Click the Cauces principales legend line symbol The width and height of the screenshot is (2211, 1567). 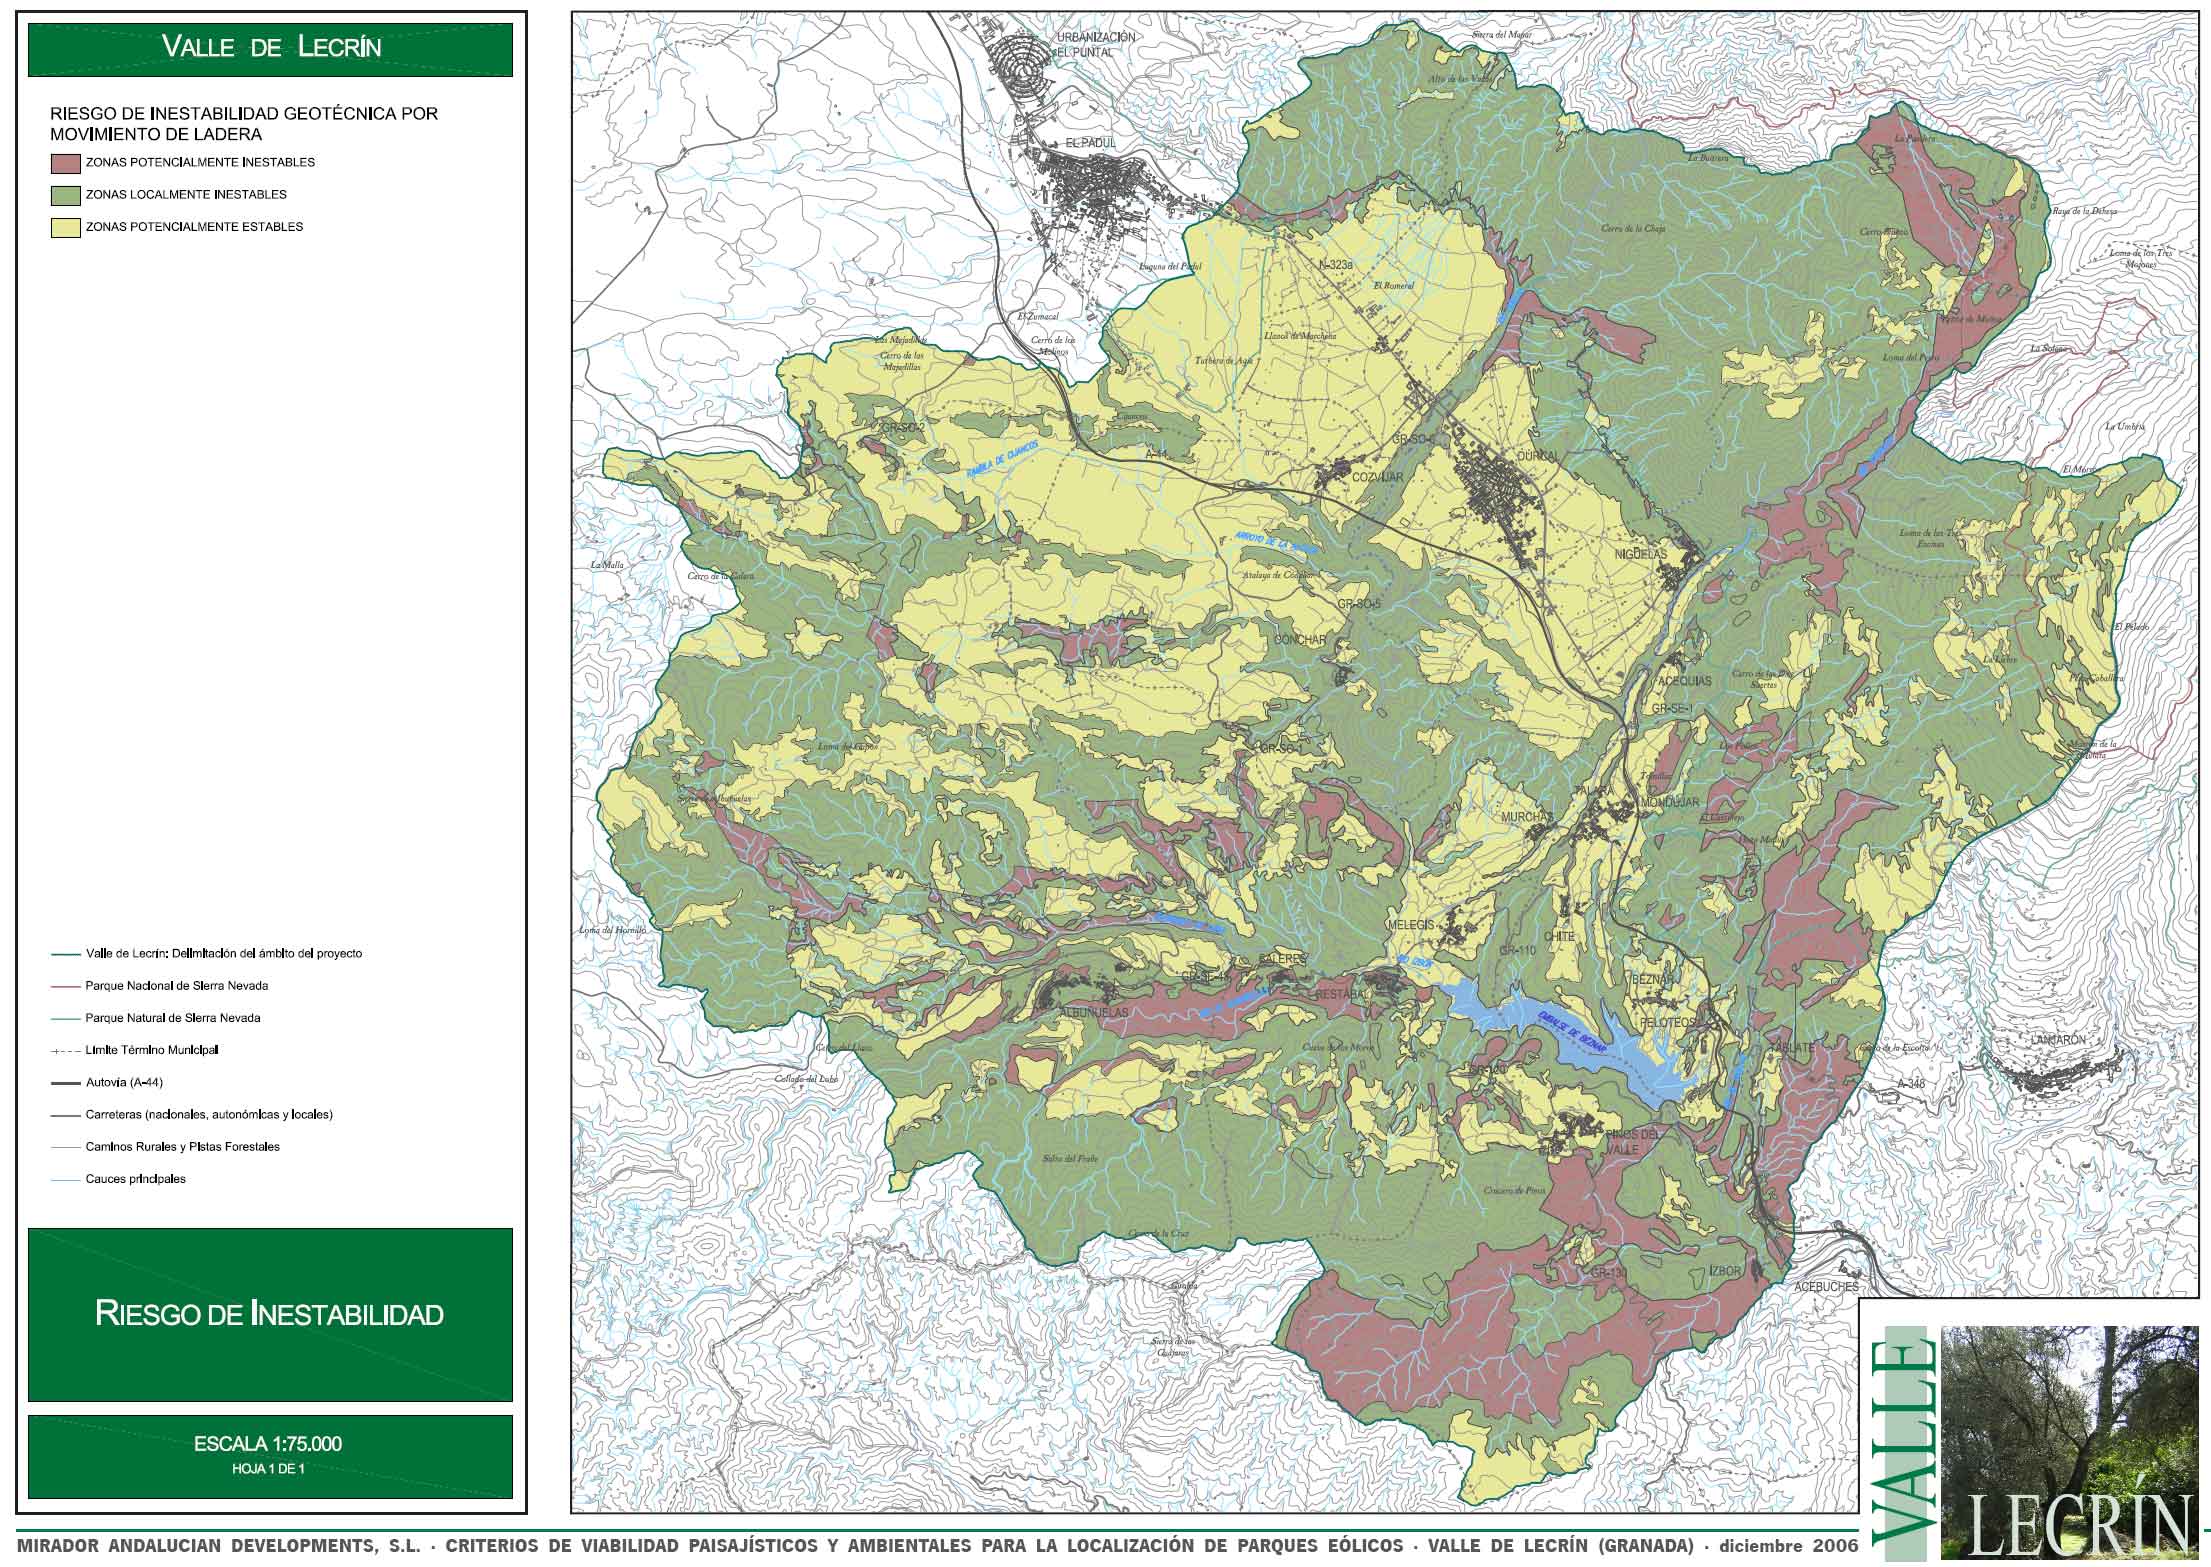pyautogui.click(x=64, y=1180)
